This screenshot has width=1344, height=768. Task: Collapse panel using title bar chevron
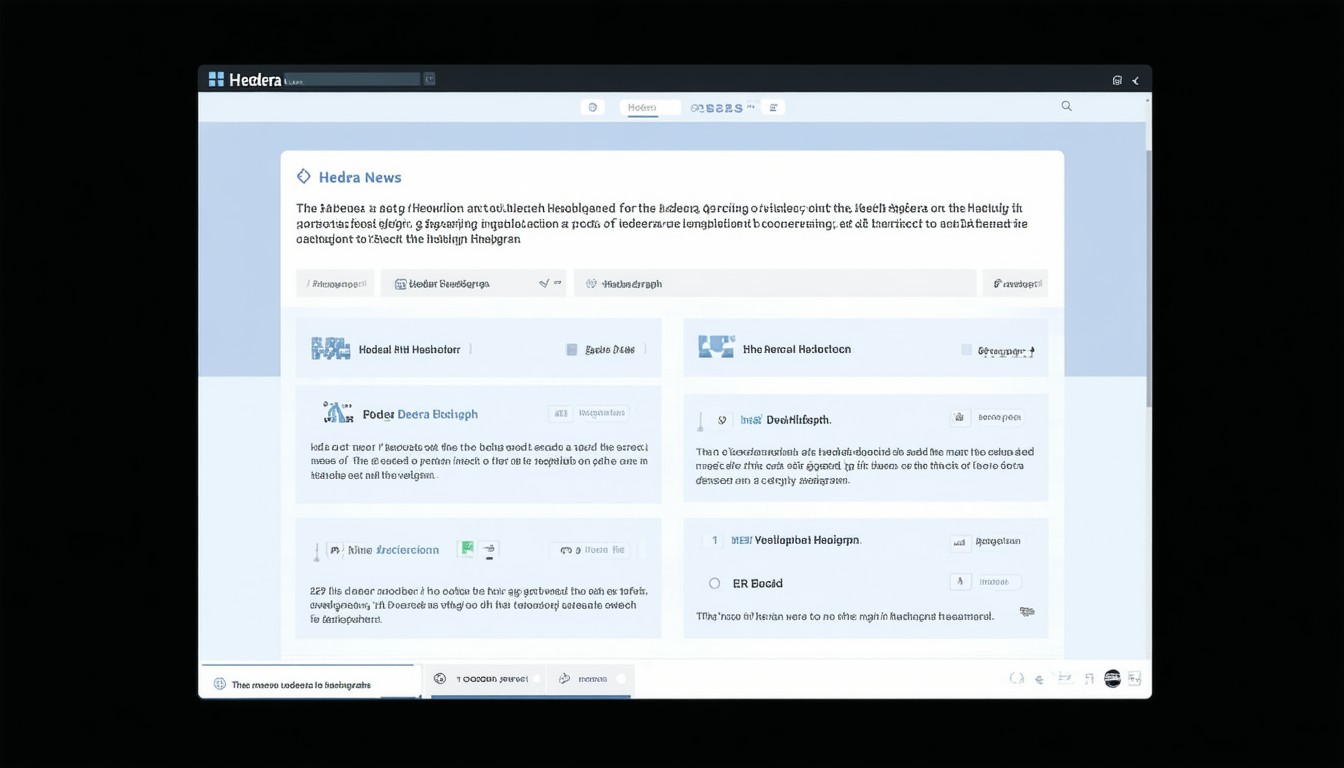click(x=1135, y=81)
